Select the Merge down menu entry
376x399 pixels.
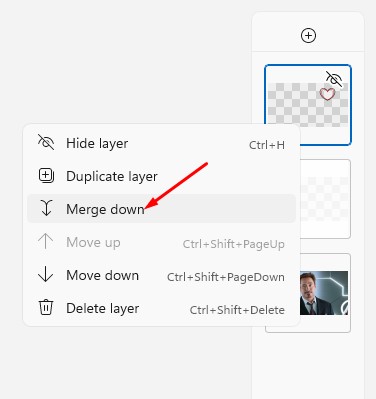(161, 209)
